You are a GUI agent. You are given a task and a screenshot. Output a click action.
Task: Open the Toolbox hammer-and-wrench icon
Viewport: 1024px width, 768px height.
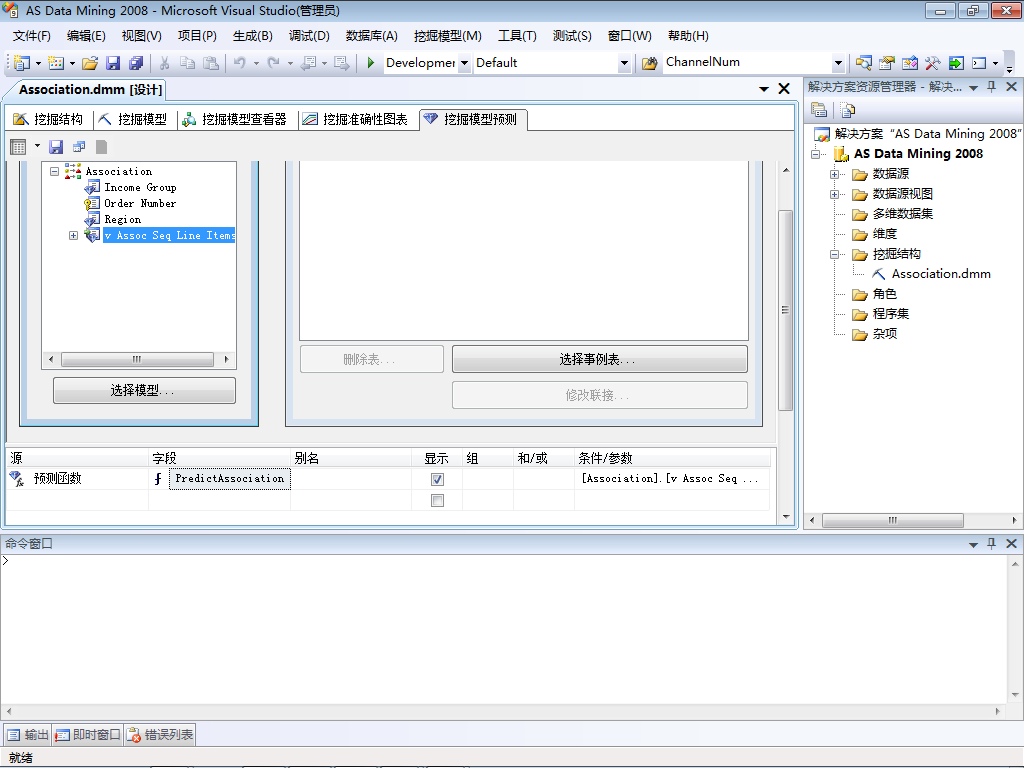[x=933, y=63]
